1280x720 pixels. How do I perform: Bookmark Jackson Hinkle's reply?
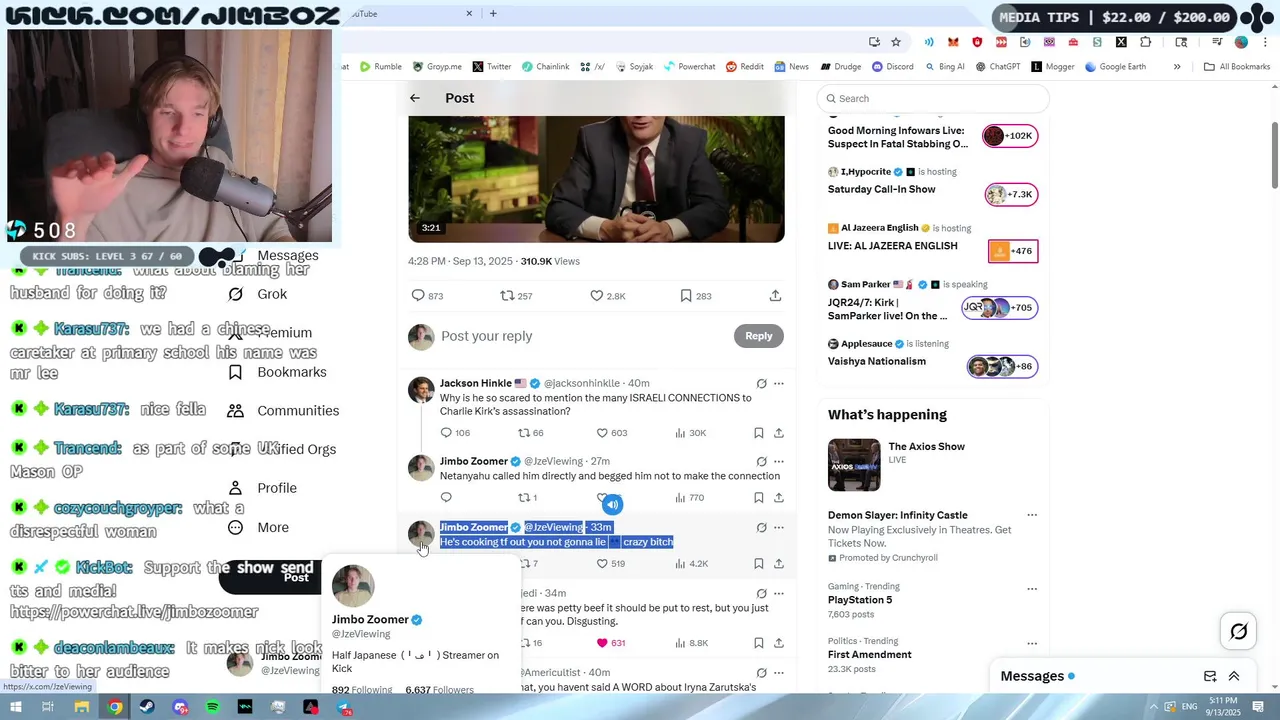758,433
